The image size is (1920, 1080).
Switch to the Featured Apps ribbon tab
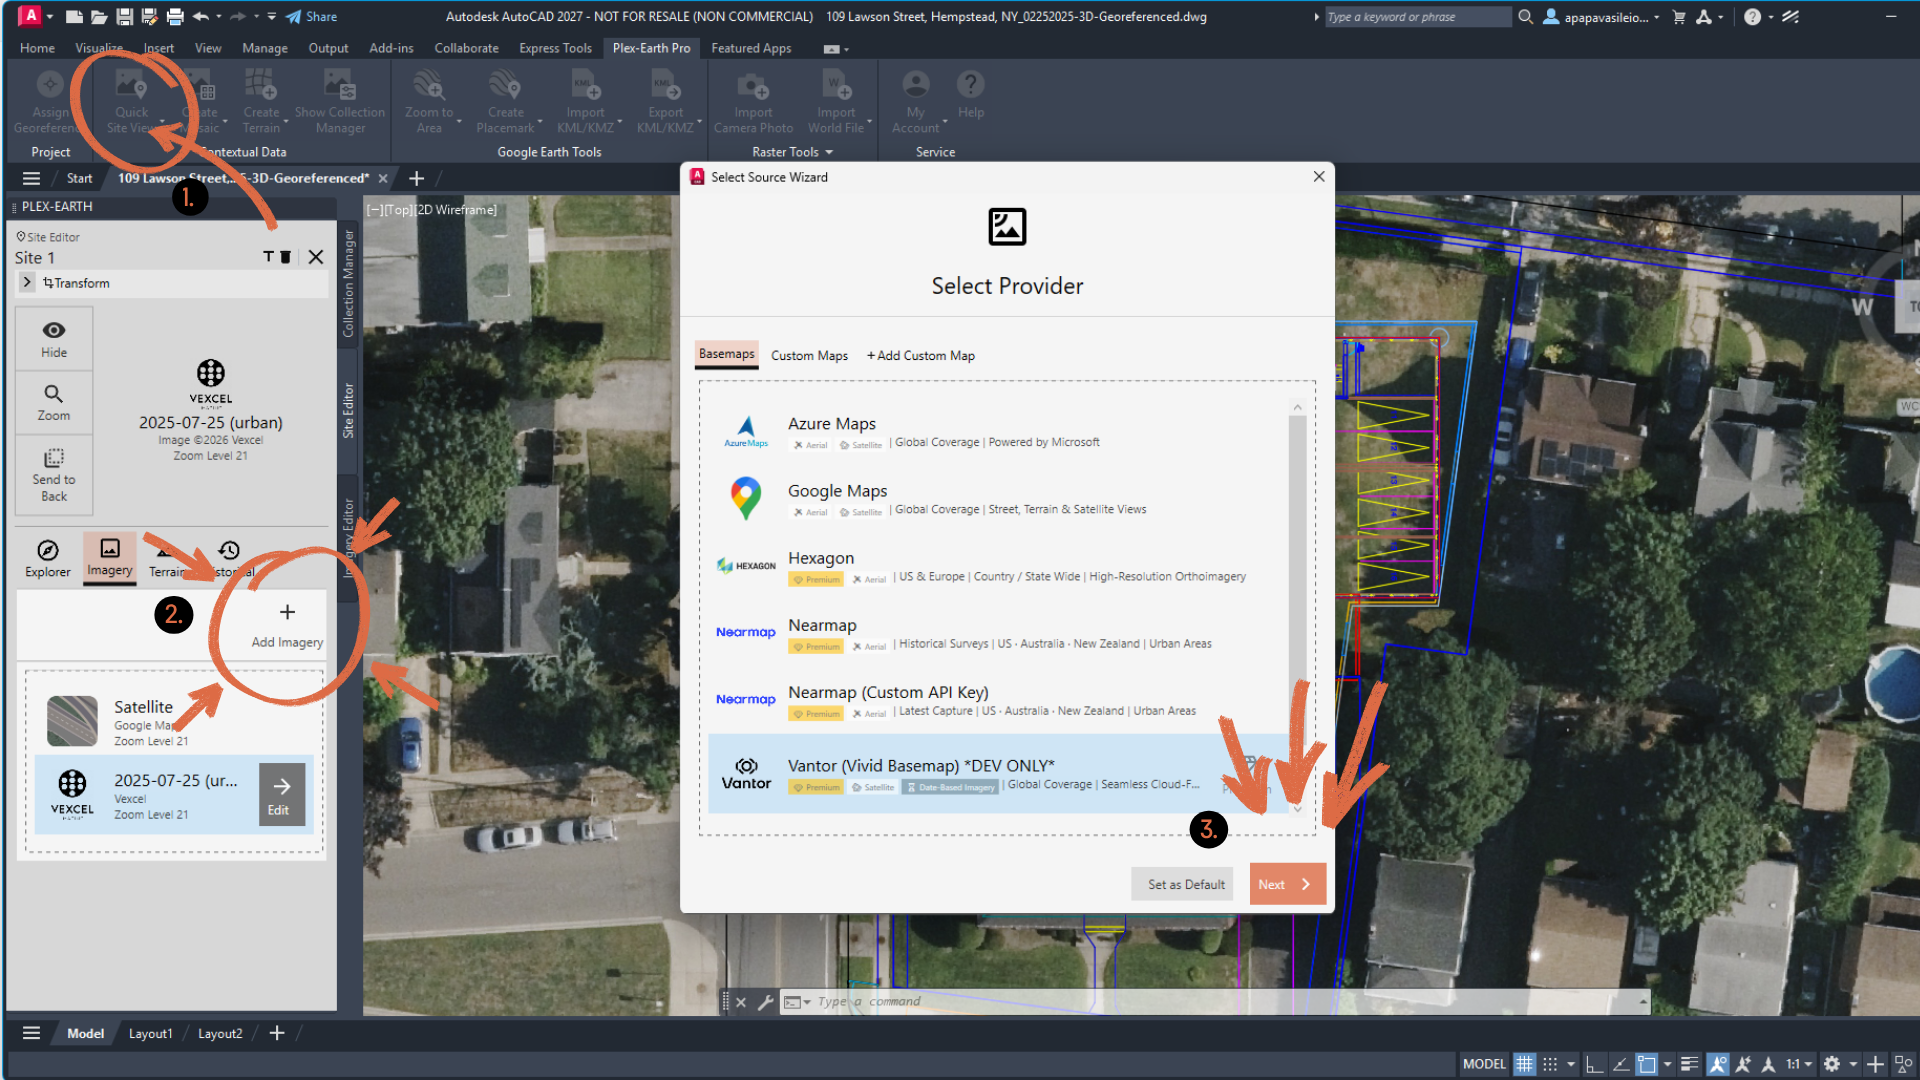click(x=751, y=48)
